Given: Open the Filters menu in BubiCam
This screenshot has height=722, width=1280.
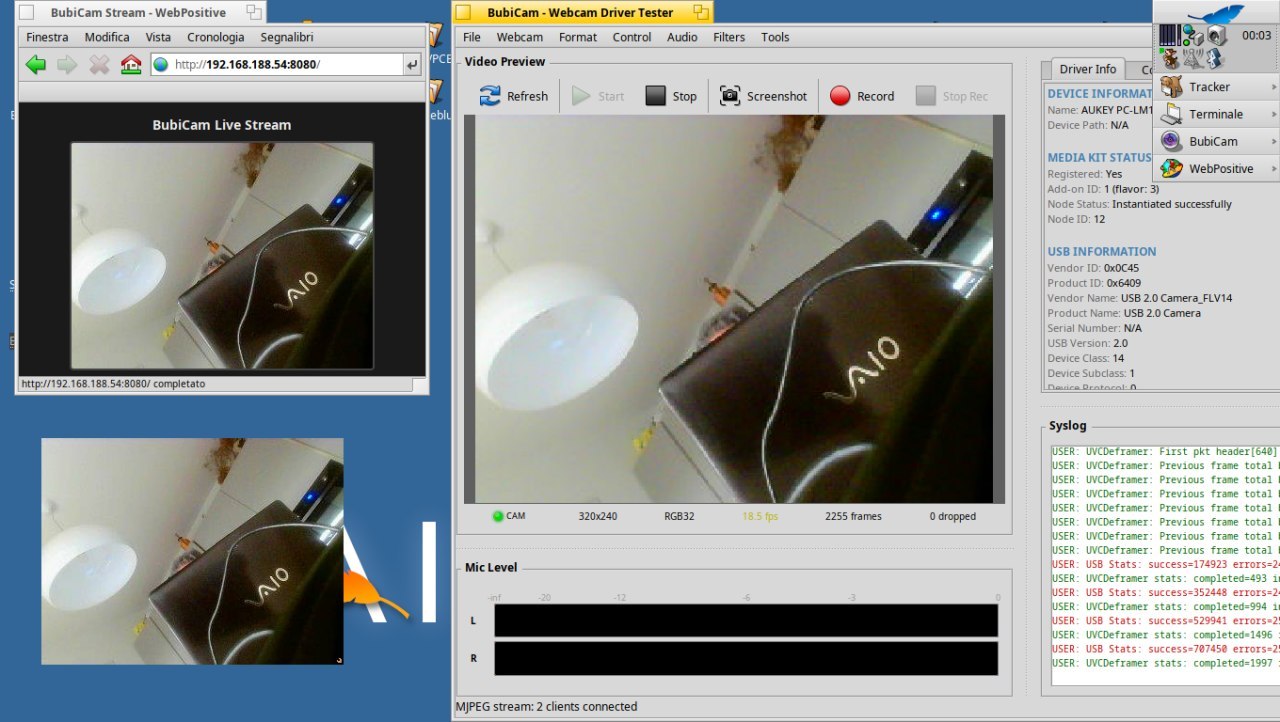Looking at the screenshot, I should click(x=729, y=37).
